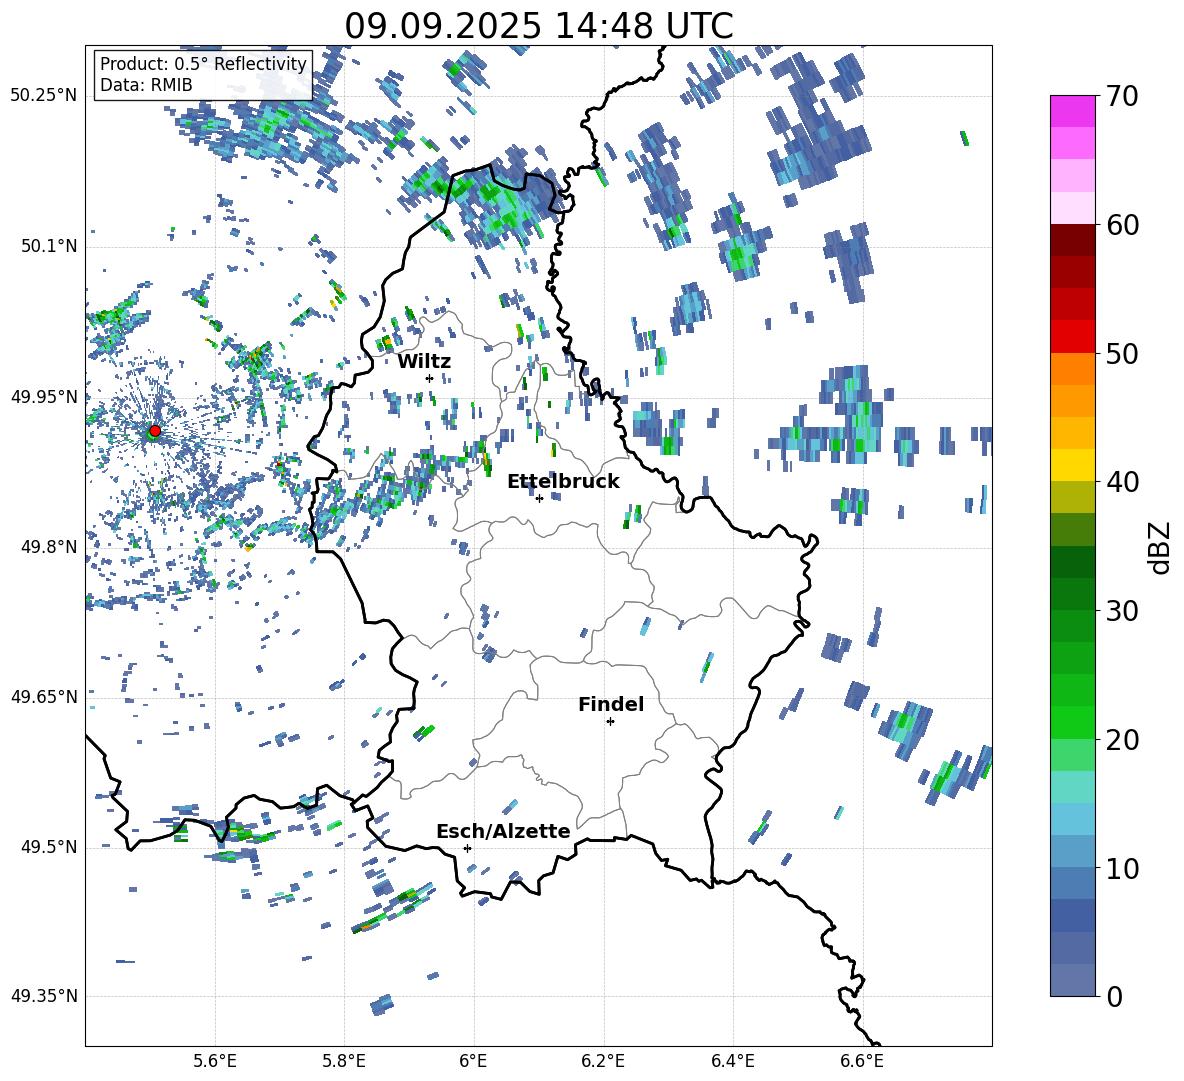Click the 30 value on colorbar
Viewport: 1184px width, 1081px height.
pos(1122,611)
